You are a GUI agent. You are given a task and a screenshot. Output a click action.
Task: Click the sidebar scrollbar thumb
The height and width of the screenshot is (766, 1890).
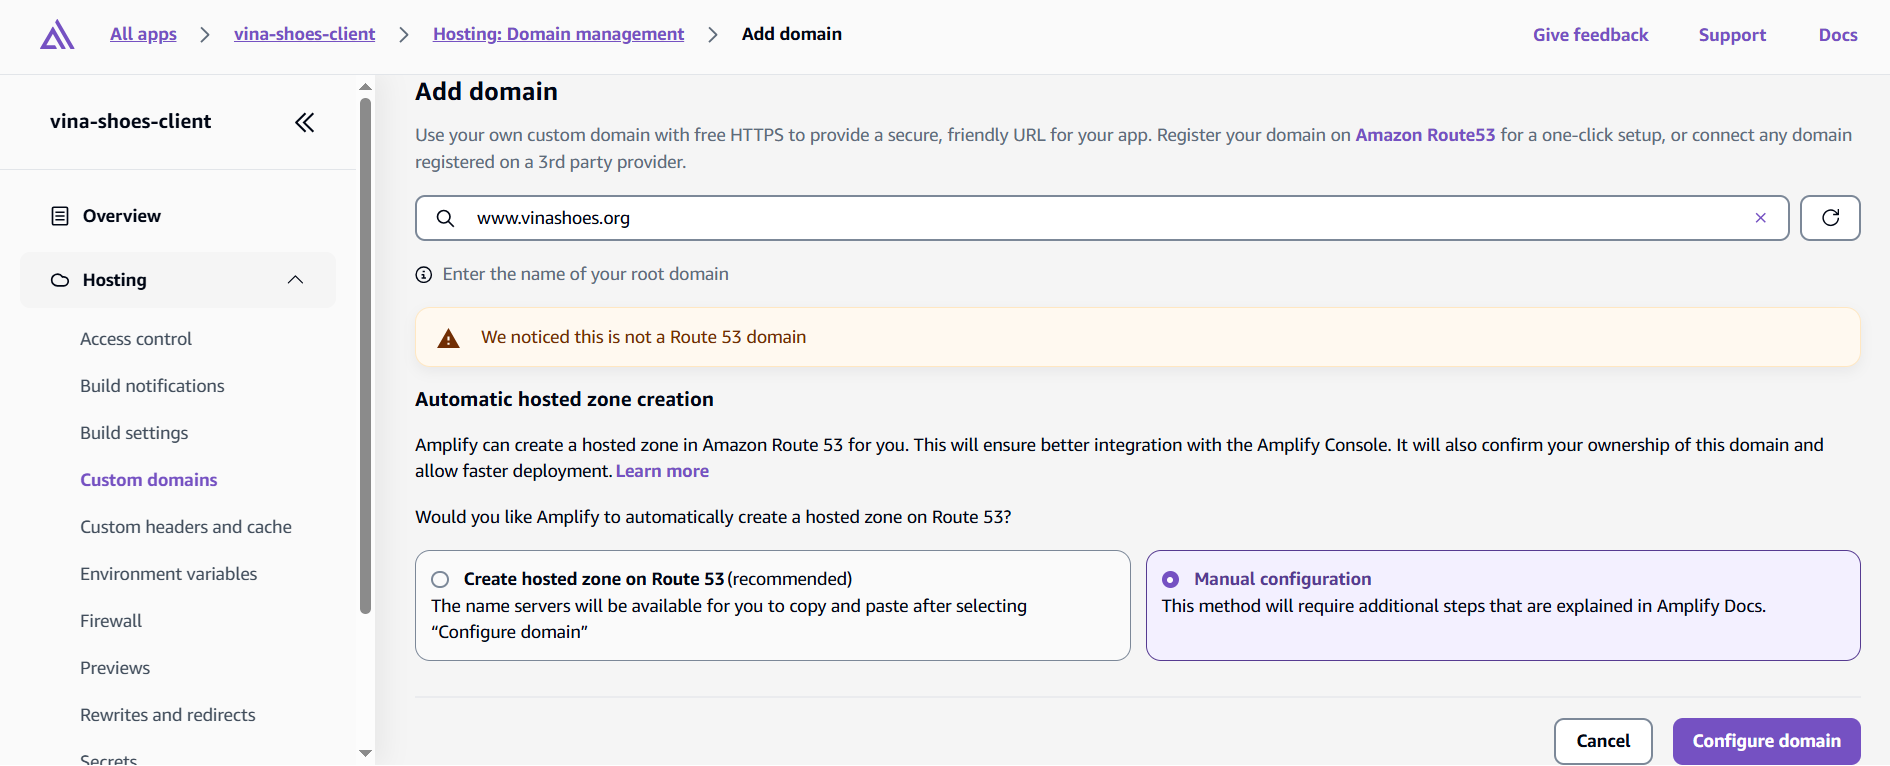click(365, 355)
